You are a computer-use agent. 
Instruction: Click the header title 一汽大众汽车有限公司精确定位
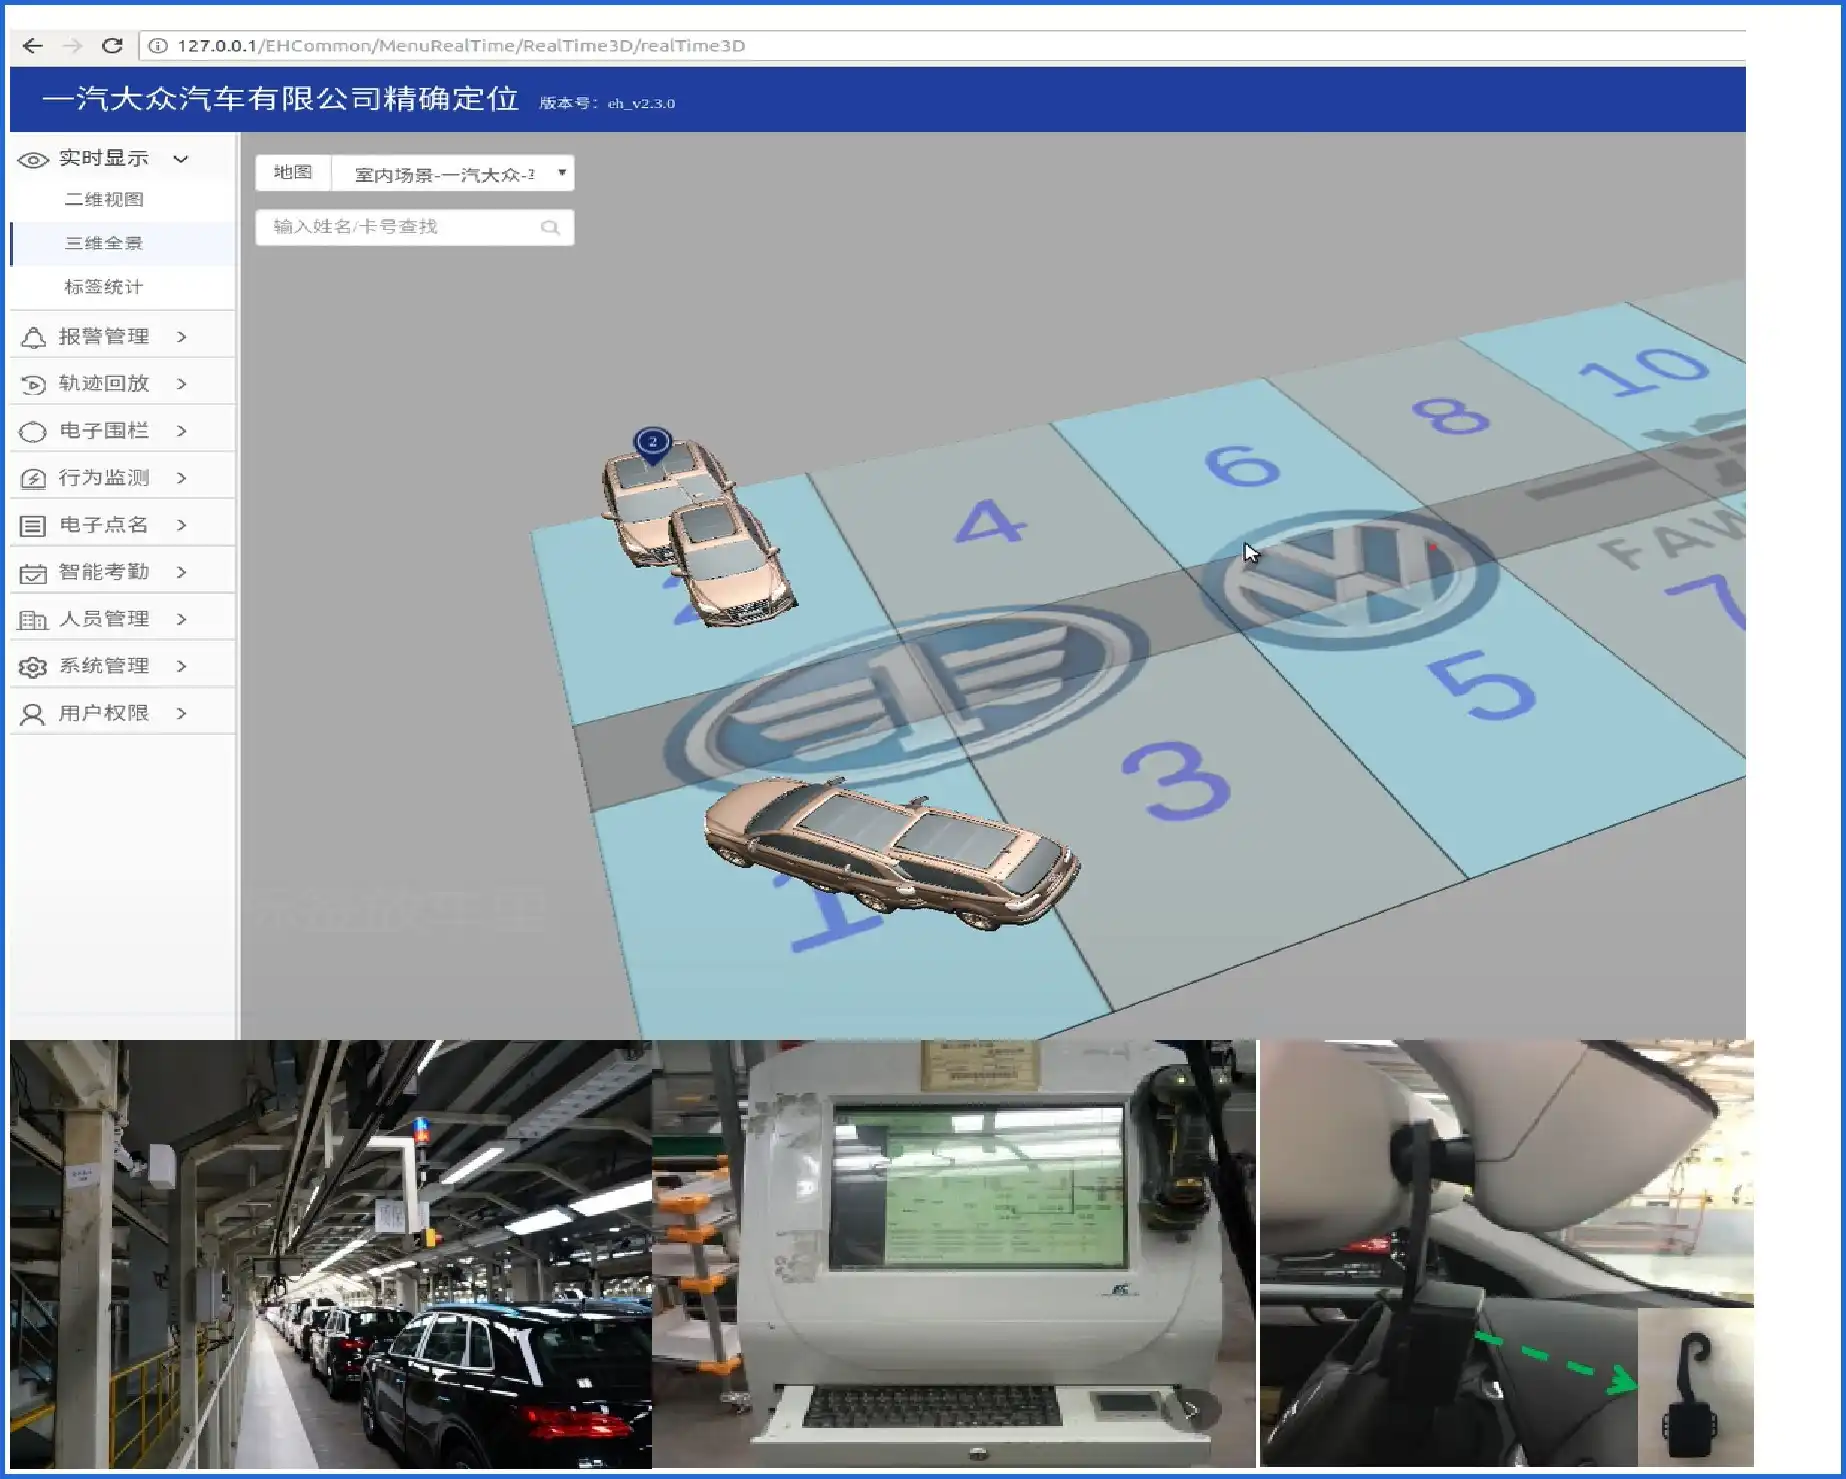[281, 98]
